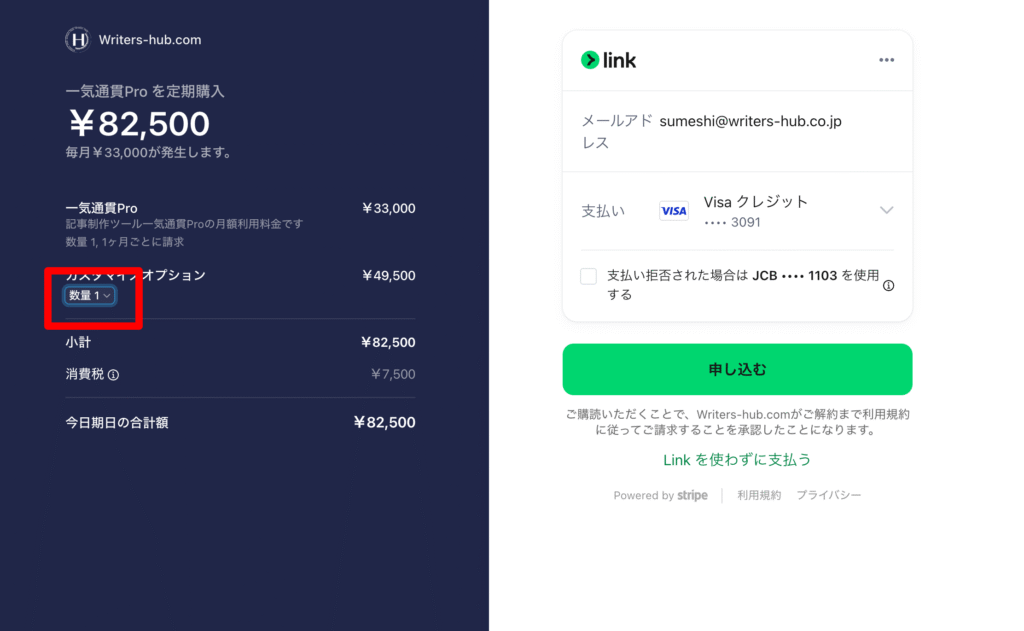Image resolution: width=1024 pixels, height=631 pixels.
Task: Open the プライバシー link in footer
Action: point(828,496)
